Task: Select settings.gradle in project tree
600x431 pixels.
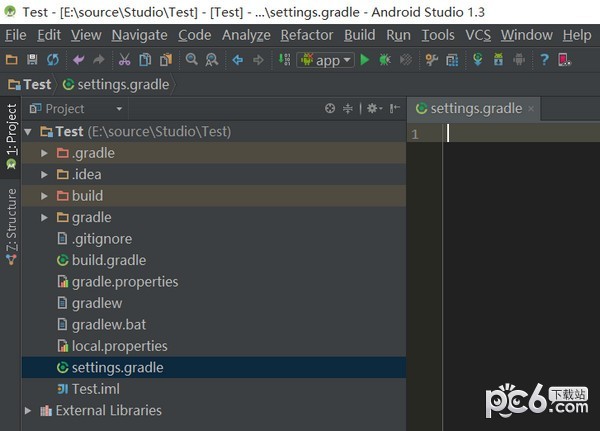Action: (214, 367)
